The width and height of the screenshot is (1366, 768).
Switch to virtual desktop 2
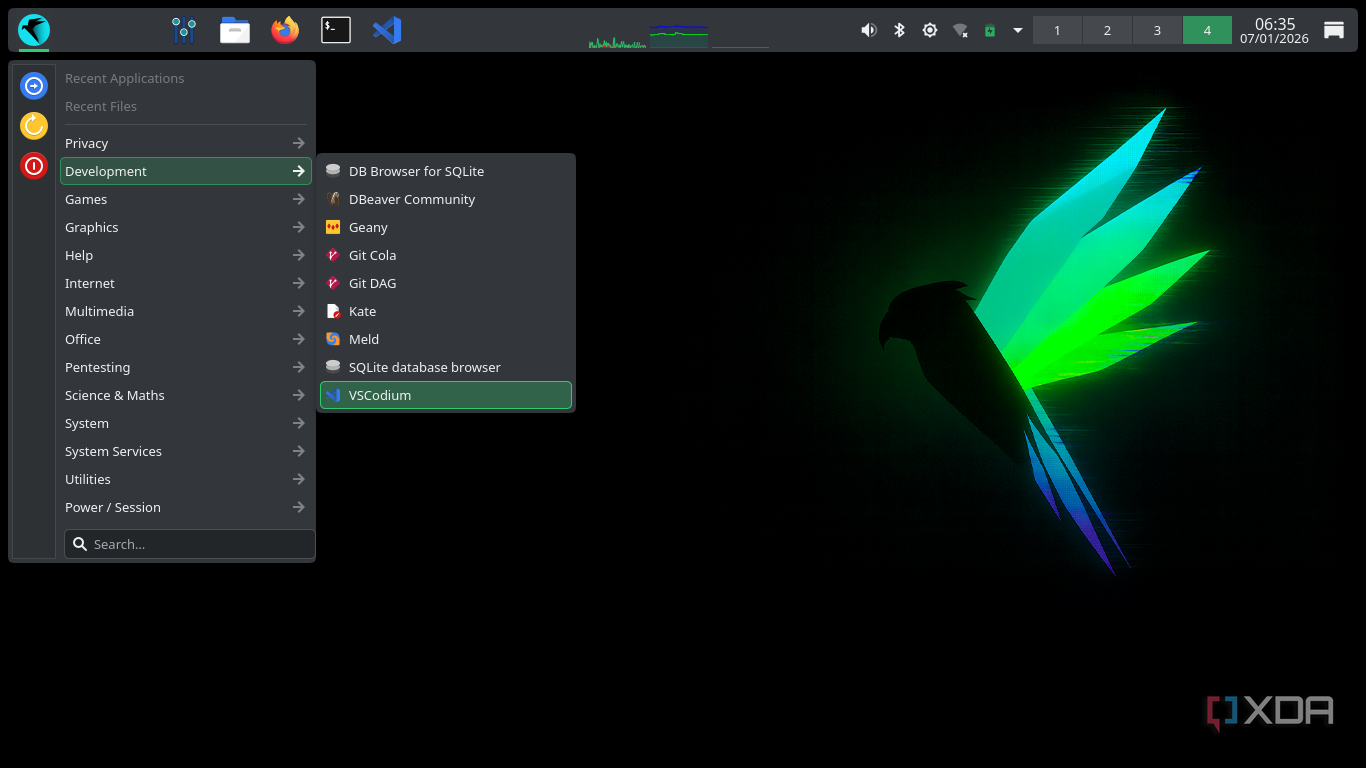1107,30
